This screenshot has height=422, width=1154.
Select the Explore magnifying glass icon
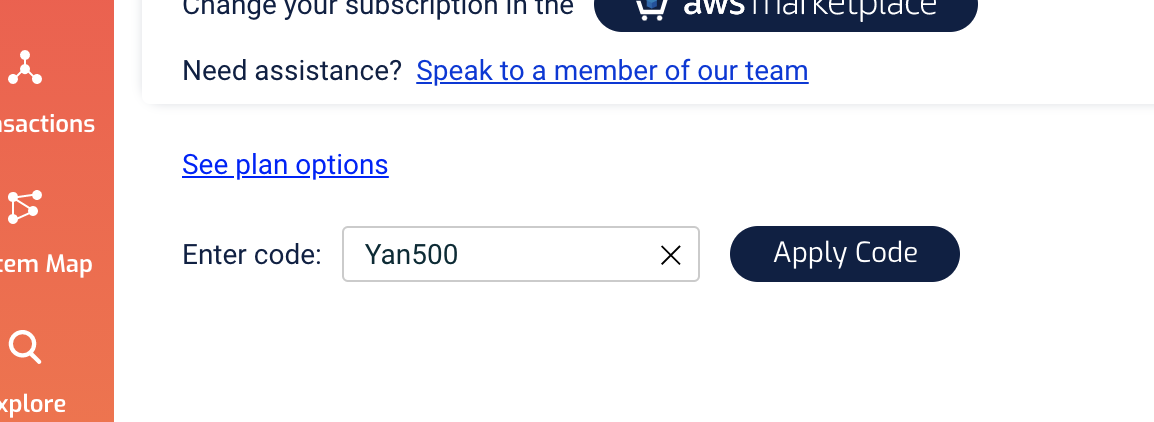[x=25, y=347]
